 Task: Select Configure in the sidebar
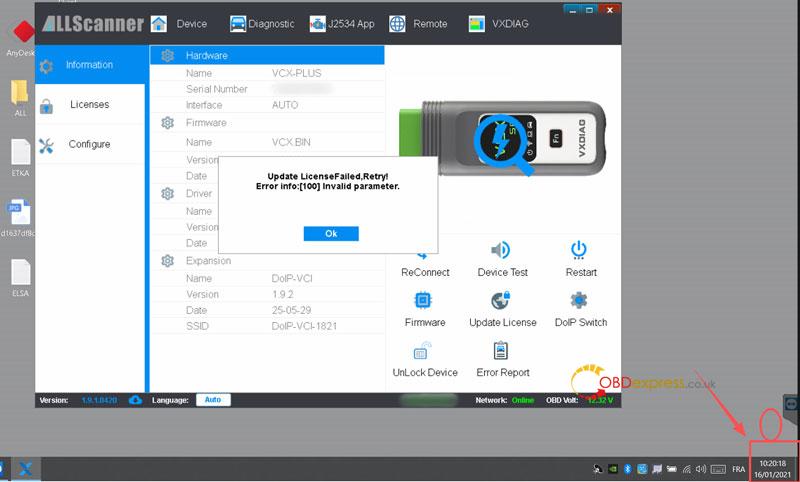tap(90, 144)
